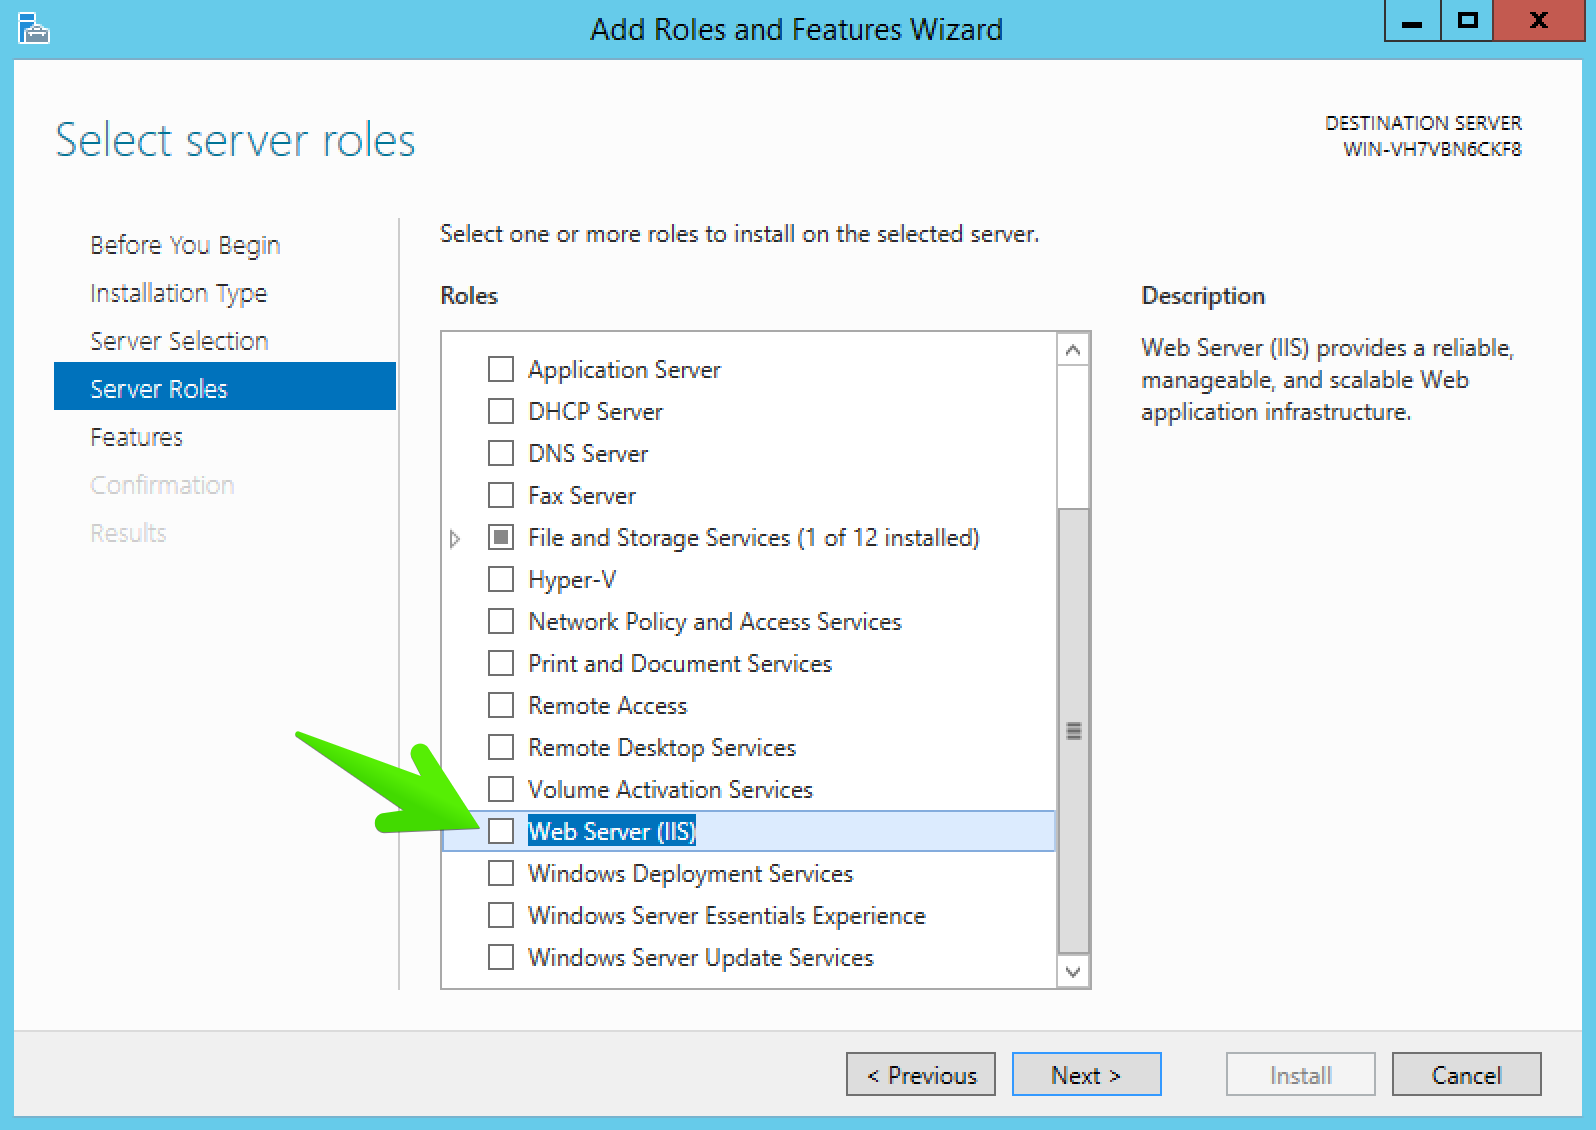The width and height of the screenshot is (1596, 1130).
Task: Open the Before You Begin step
Action: (185, 245)
